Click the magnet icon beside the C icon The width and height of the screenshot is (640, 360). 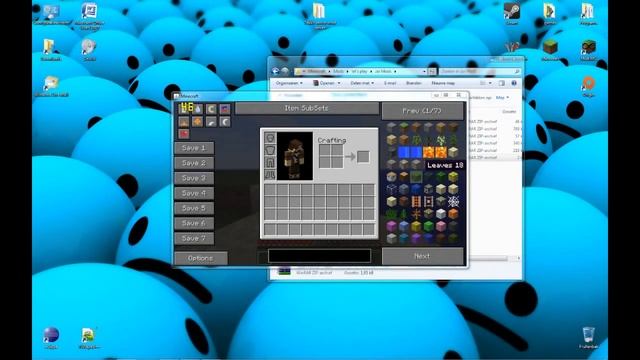[x=225, y=109]
